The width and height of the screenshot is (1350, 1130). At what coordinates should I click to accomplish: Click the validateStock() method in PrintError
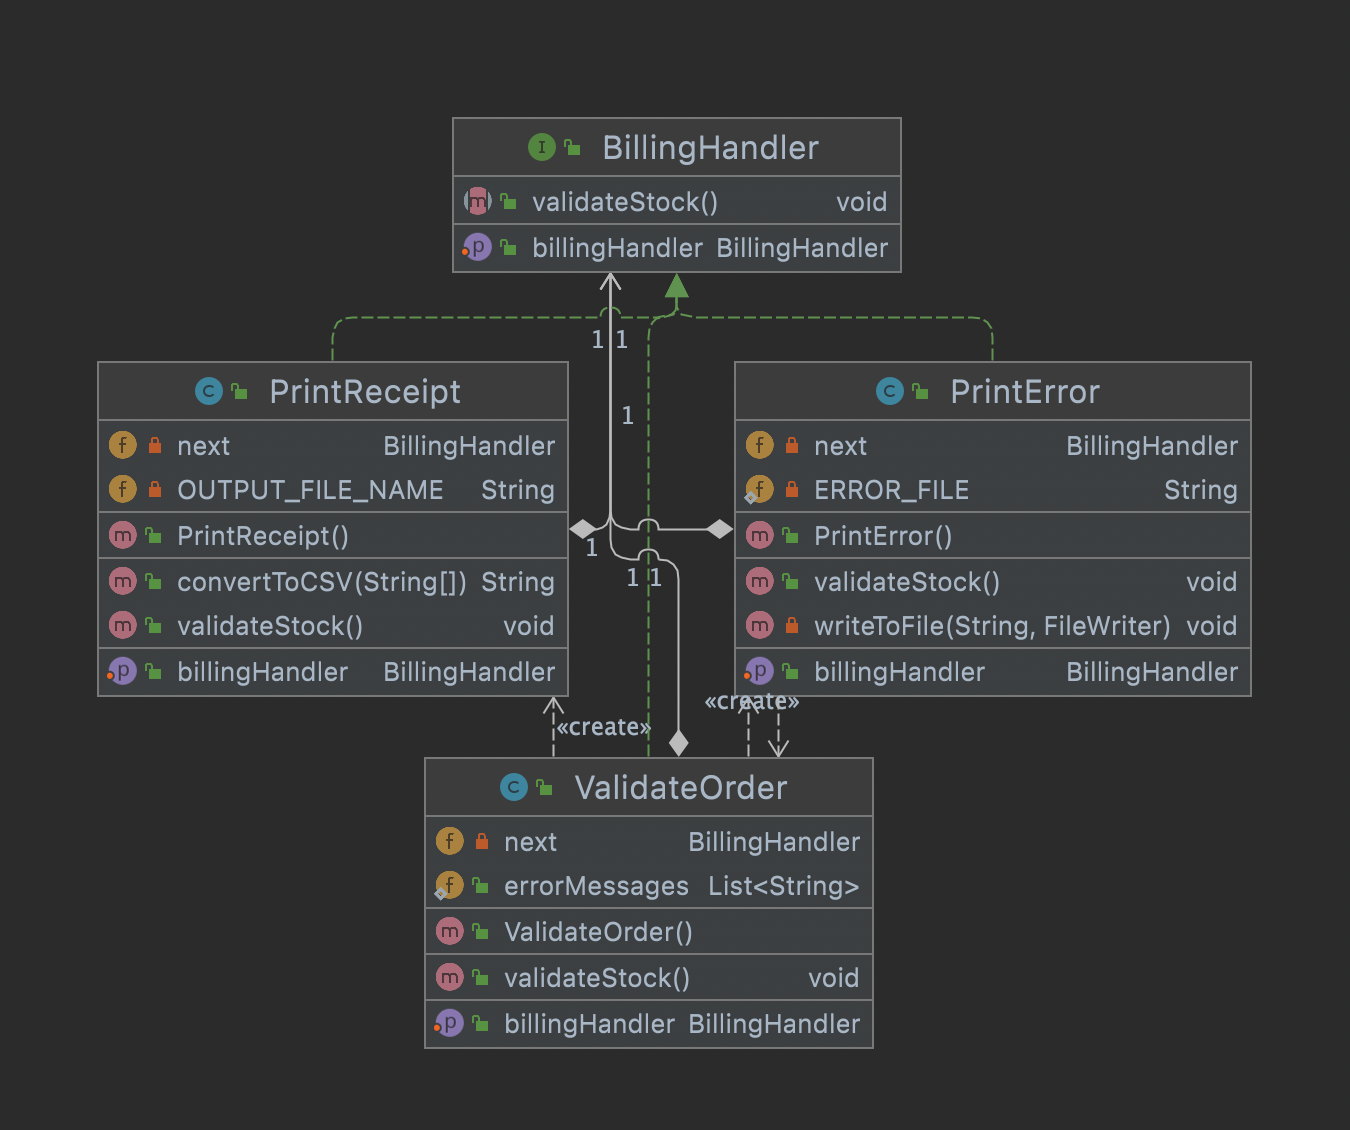(905, 581)
